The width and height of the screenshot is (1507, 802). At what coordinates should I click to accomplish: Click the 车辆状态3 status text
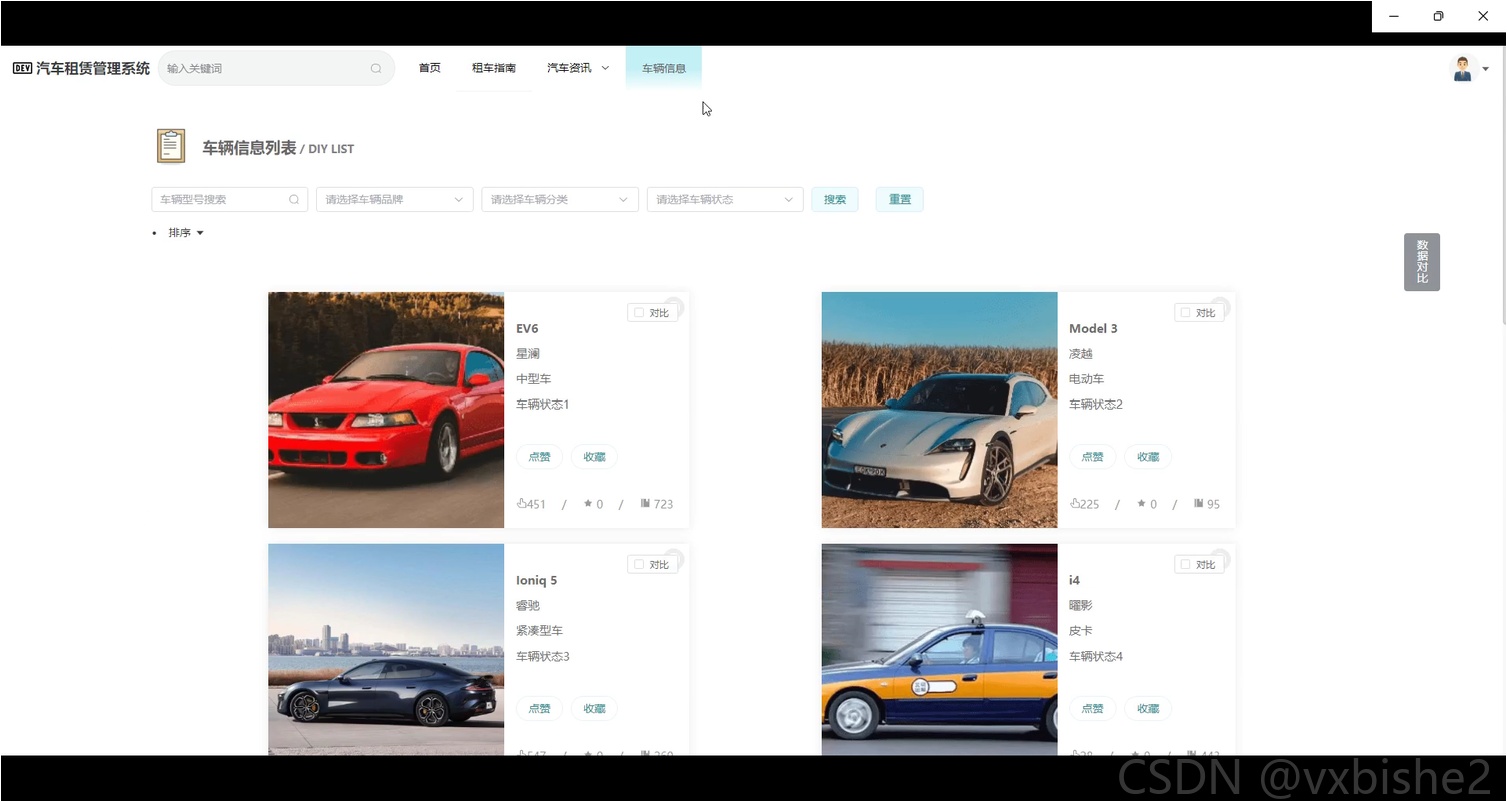[543, 657]
